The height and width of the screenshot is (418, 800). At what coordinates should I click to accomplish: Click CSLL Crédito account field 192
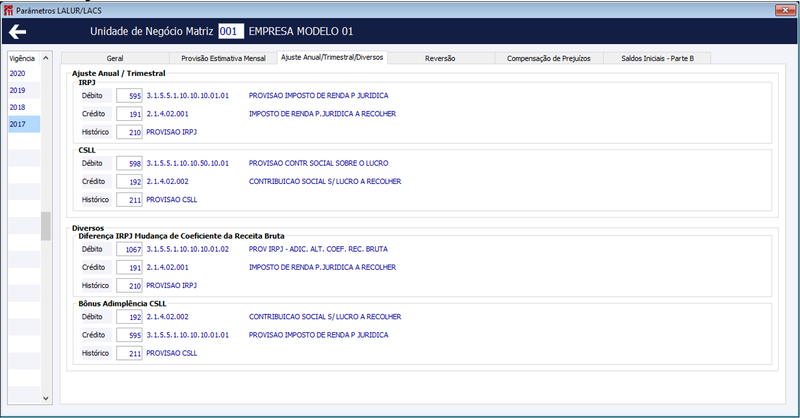point(129,181)
